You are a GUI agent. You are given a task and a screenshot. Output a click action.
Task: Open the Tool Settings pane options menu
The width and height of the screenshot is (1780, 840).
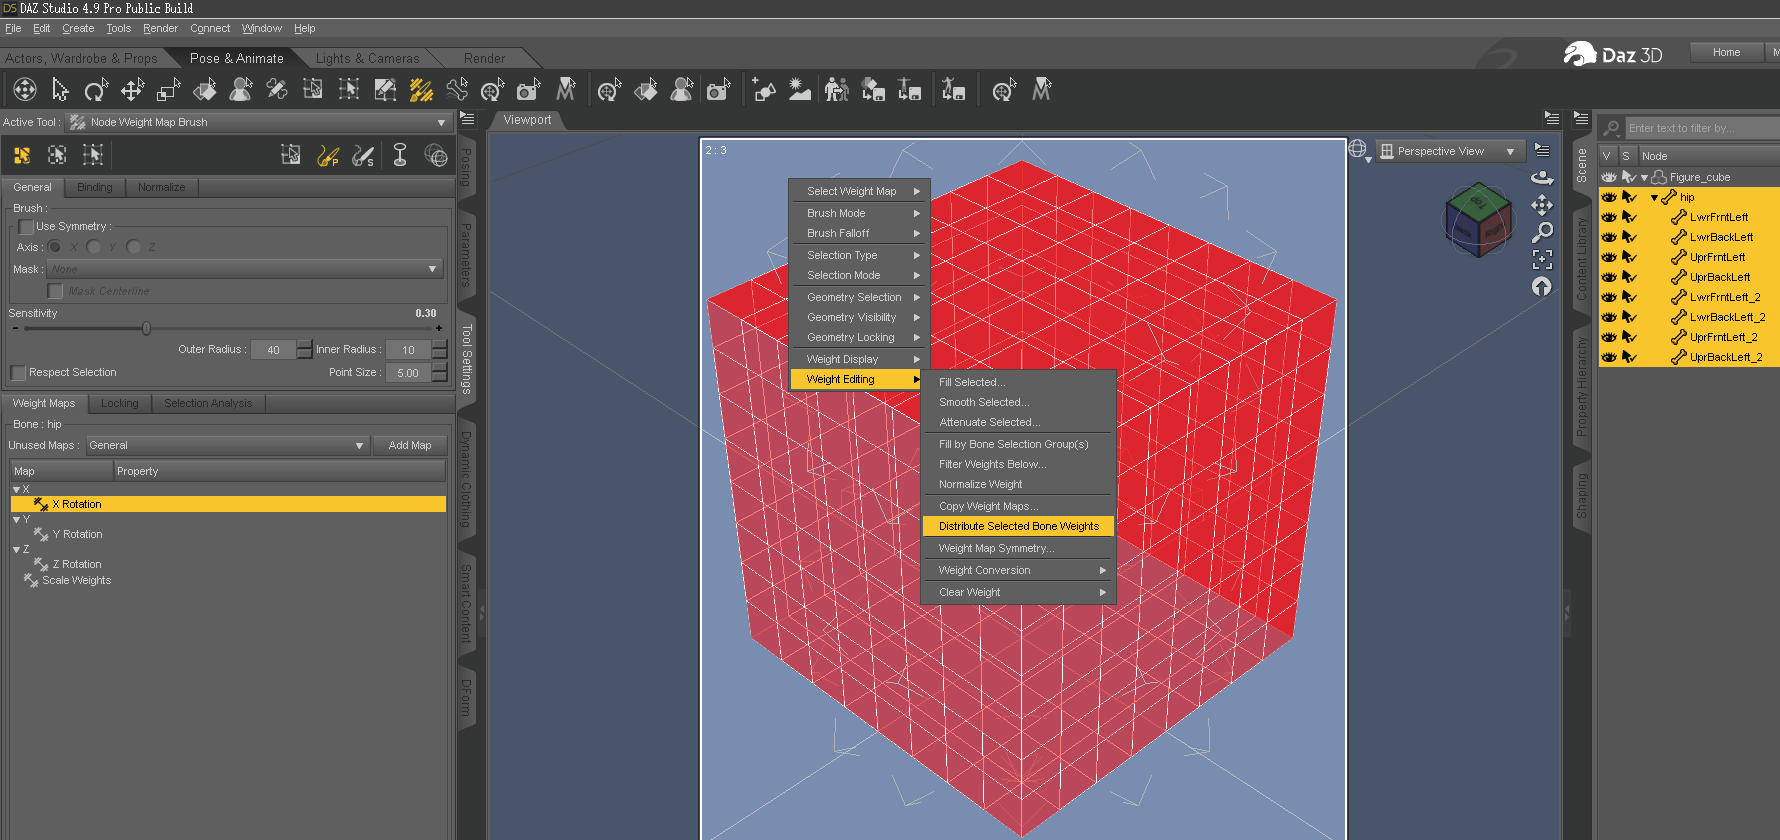tap(467, 118)
